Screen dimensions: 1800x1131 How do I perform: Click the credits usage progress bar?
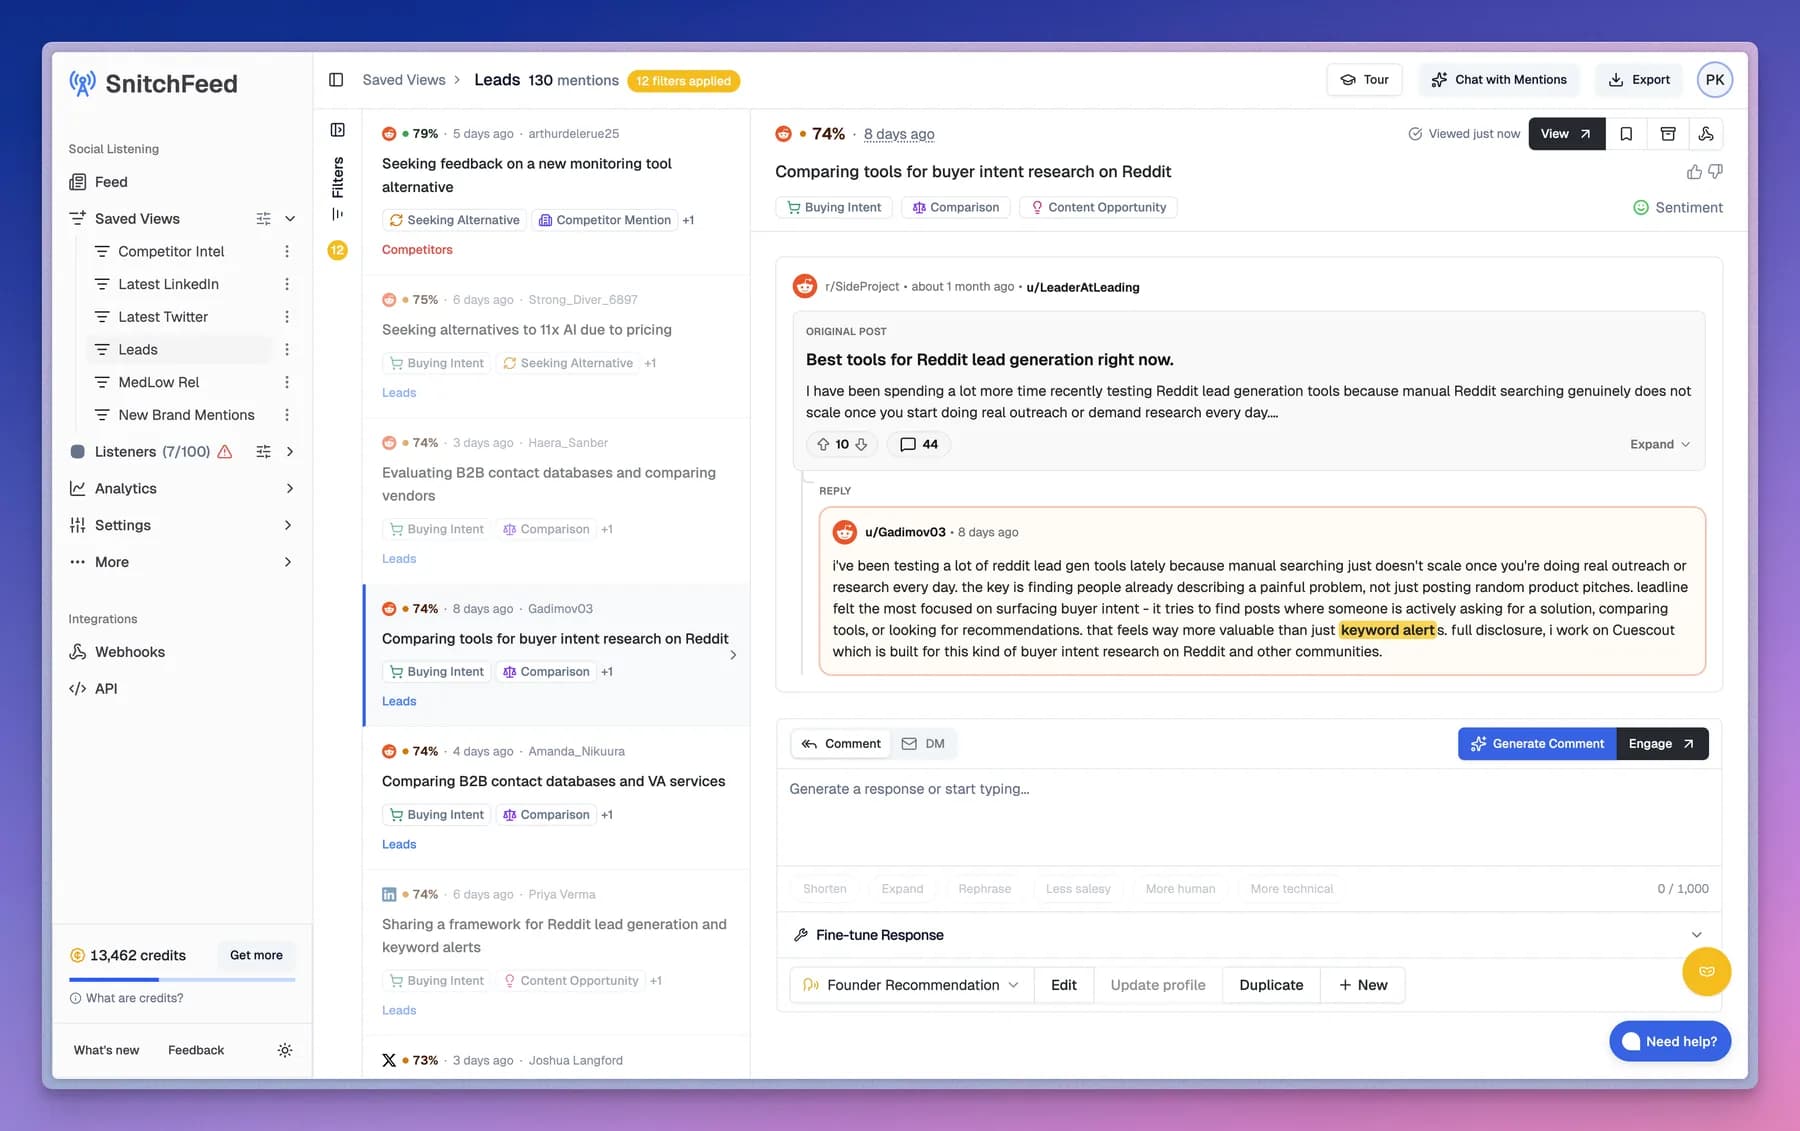click(182, 979)
